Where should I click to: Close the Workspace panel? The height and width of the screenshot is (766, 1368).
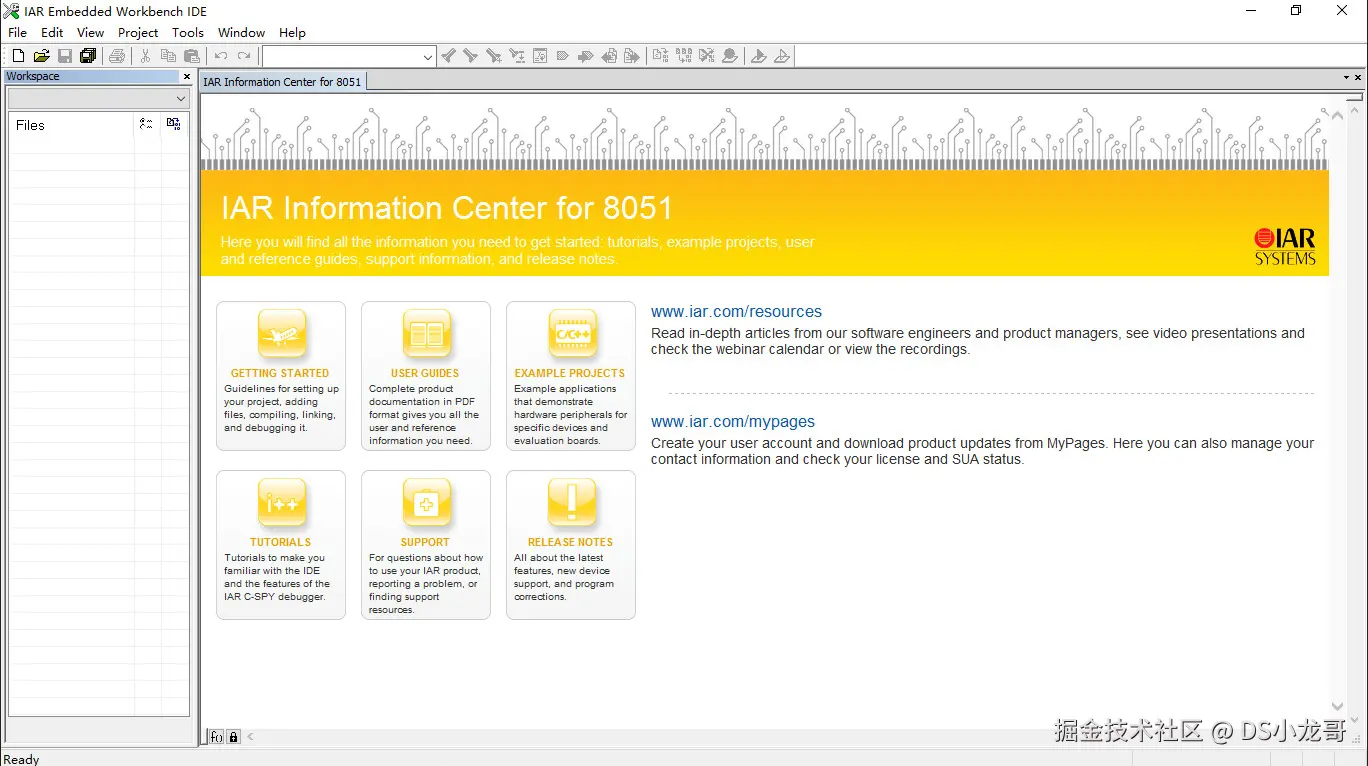[186, 76]
